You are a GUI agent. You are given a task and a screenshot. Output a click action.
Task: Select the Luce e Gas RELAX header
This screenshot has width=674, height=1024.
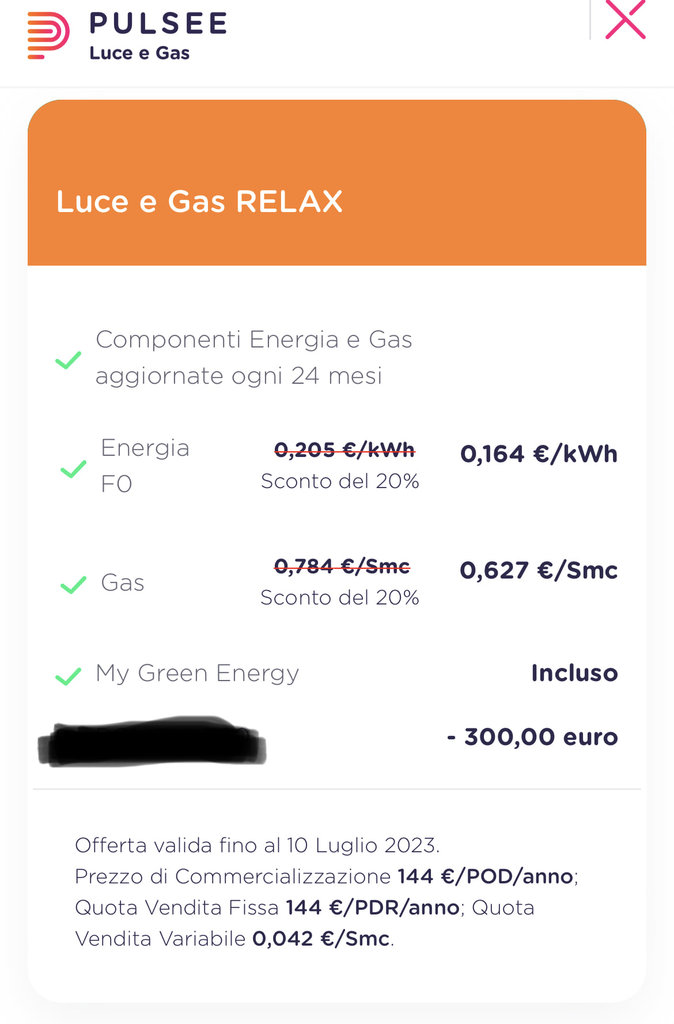(199, 202)
